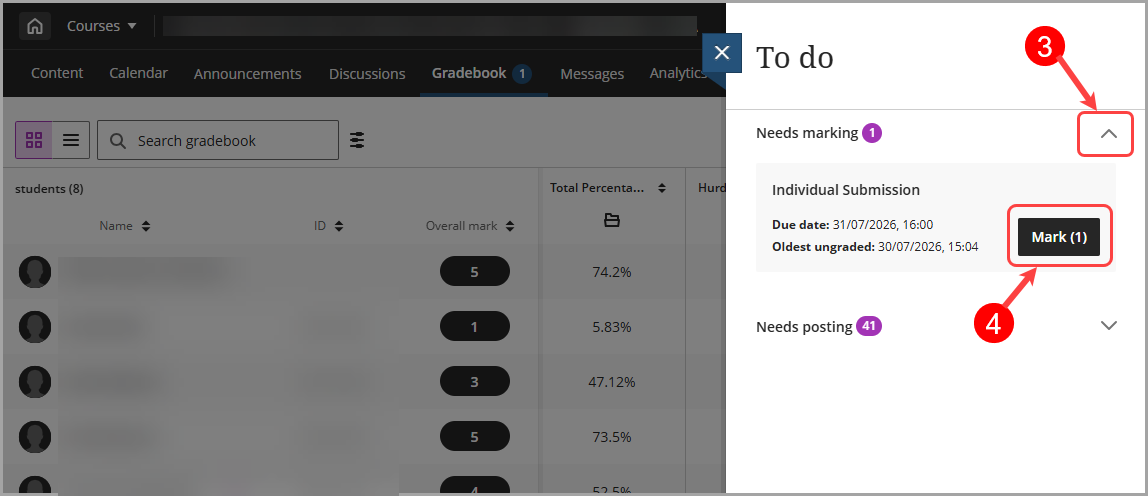Click the Needs posting 41 badge

click(869, 326)
